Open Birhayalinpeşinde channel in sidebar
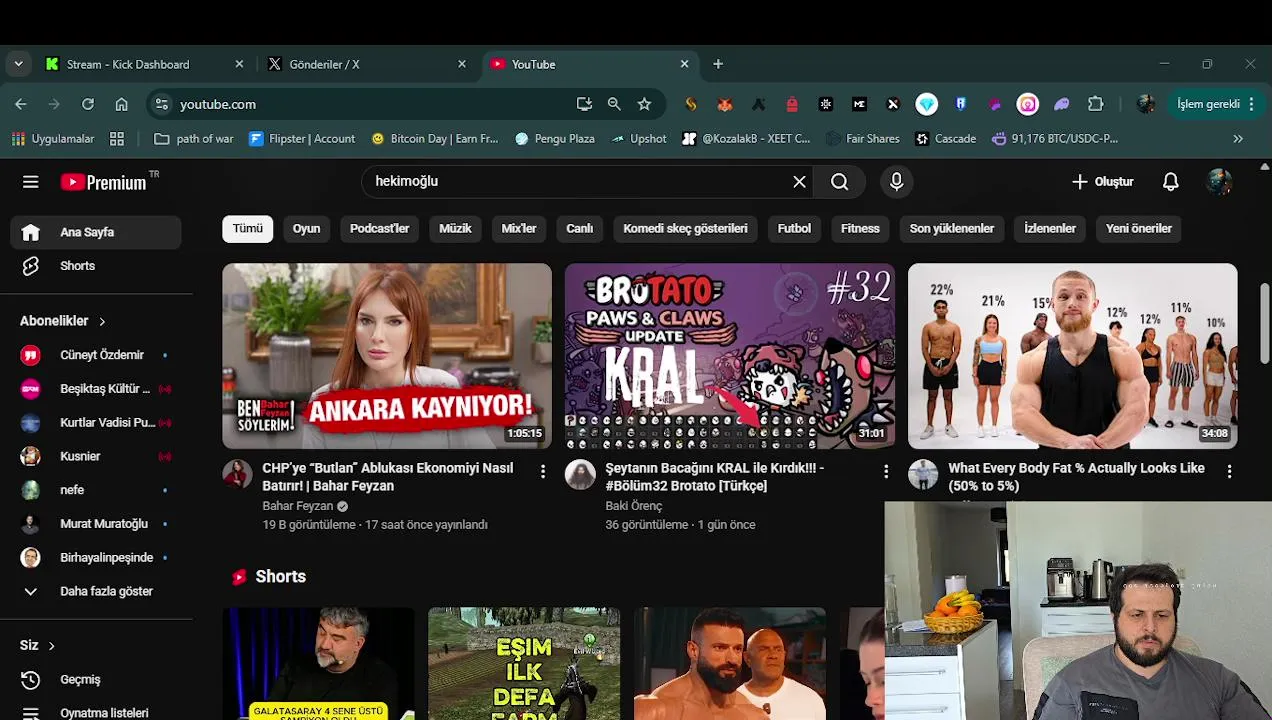This screenshot has height=720, width=1272. (x=96, y=558)
